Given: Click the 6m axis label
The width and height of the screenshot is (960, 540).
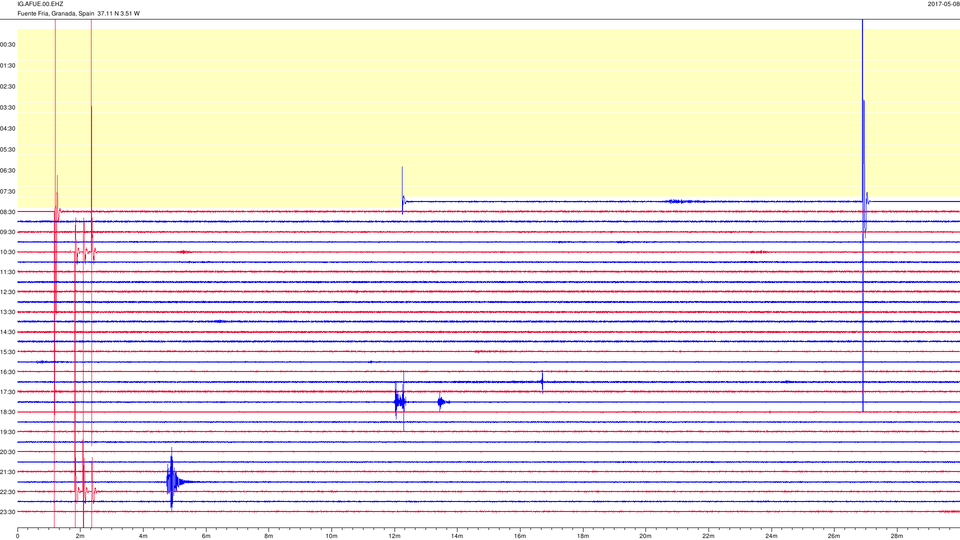Looking at the screenshot, I should (206, 536).
